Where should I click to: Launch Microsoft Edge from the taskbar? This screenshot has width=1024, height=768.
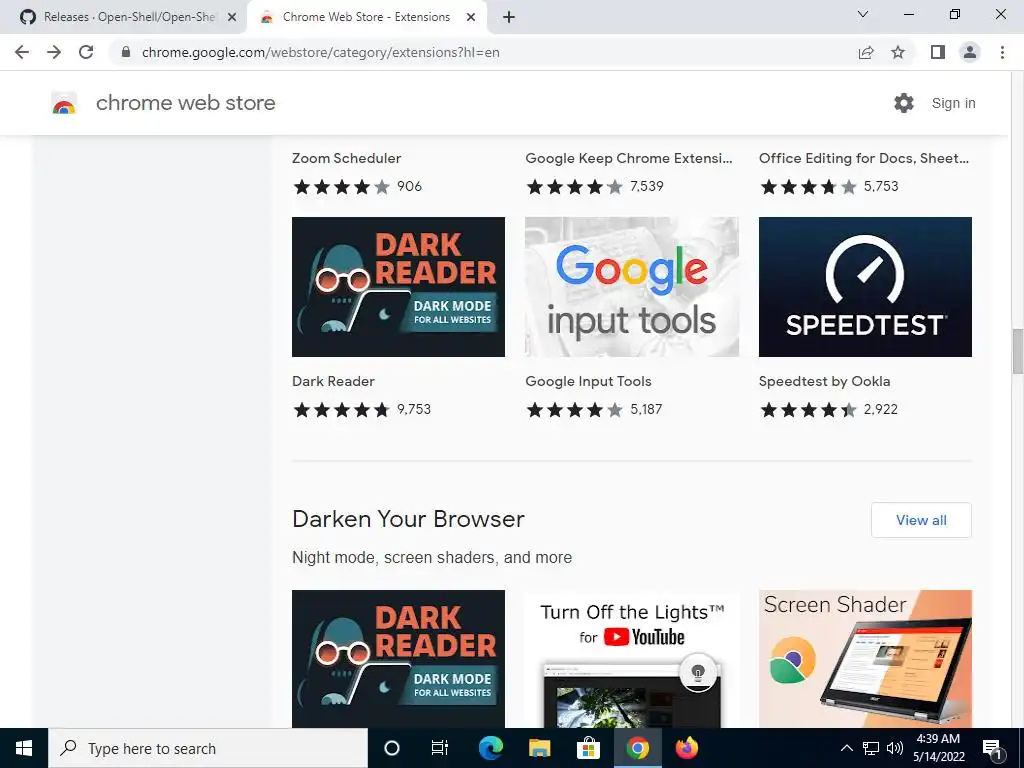(x=490, y=748)
